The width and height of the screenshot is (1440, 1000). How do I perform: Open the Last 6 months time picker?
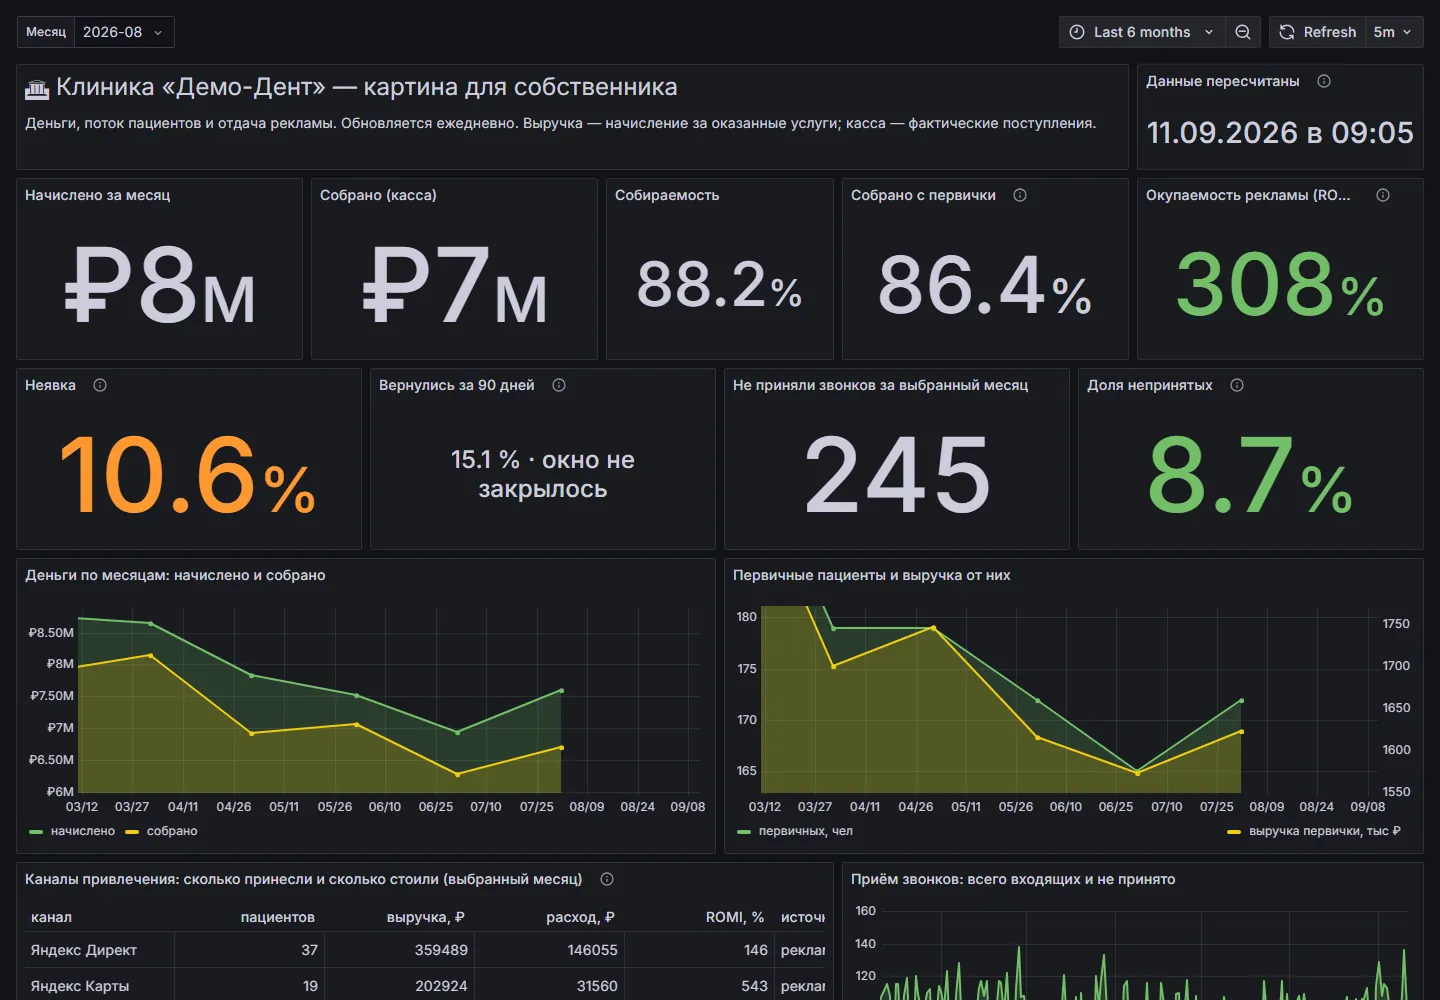tap(1141, 32)
